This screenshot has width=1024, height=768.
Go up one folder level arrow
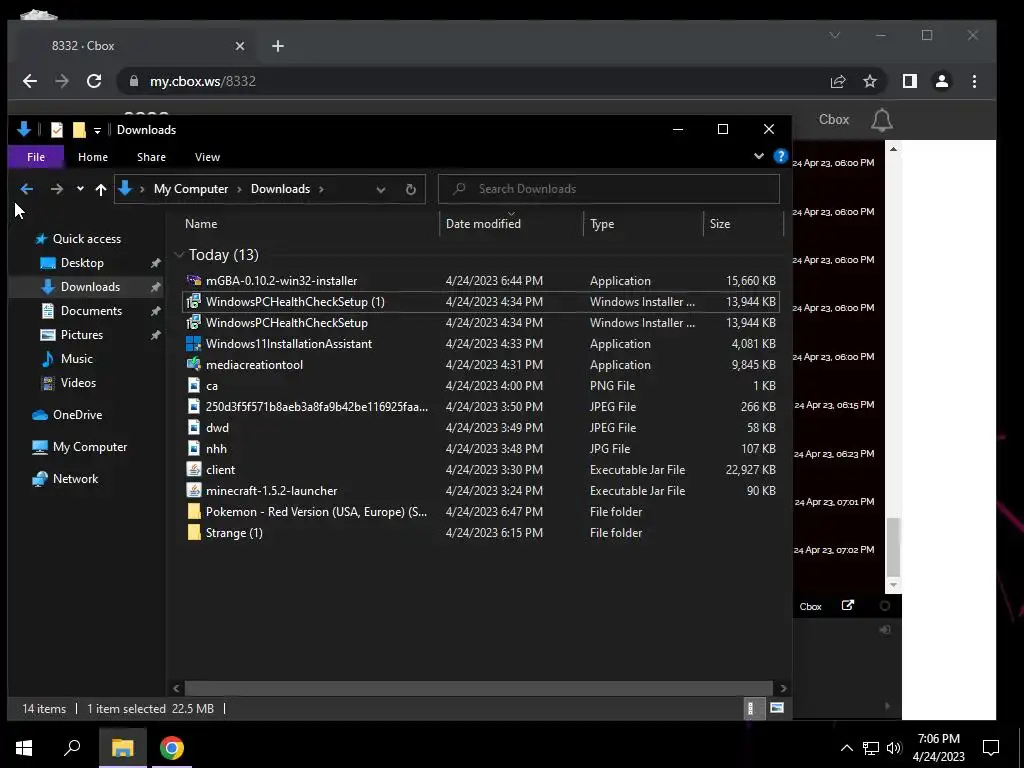tap(101, 189)
